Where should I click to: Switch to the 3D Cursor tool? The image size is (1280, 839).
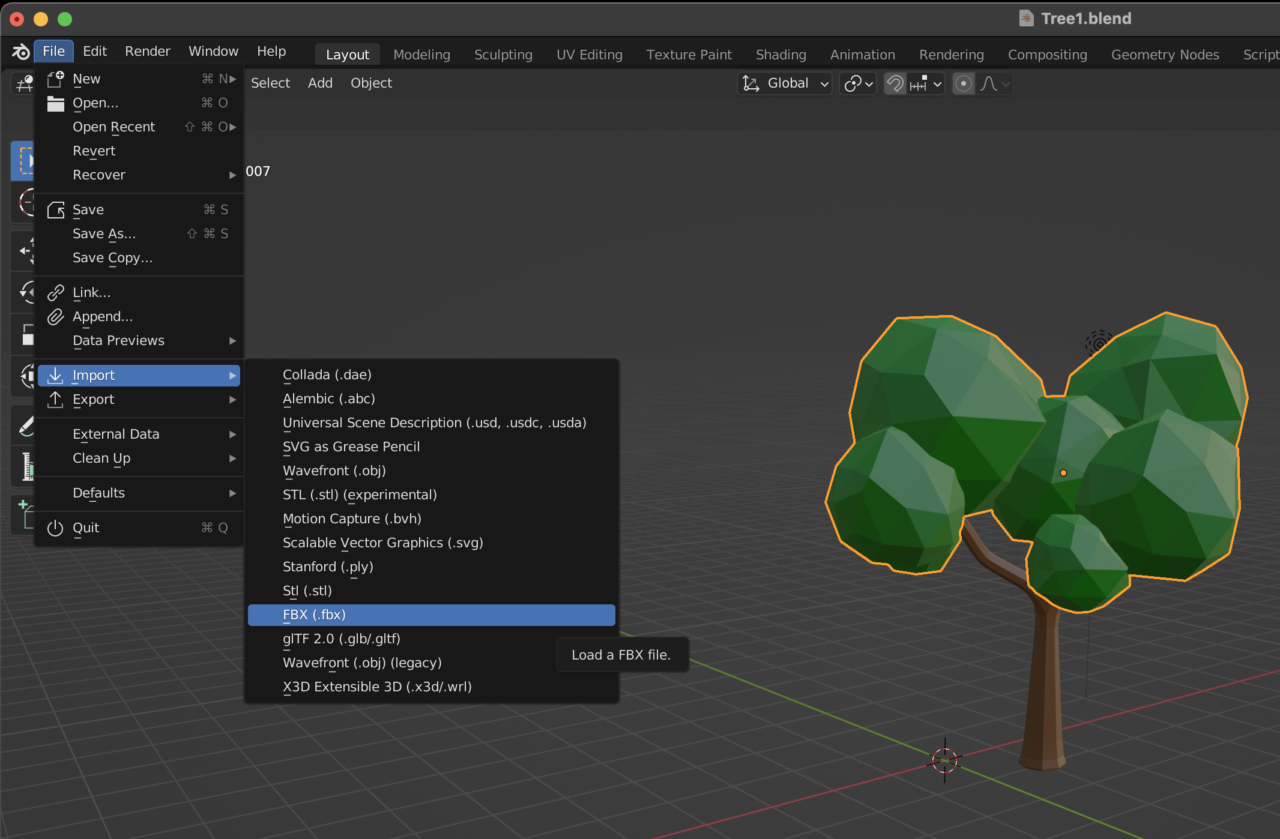pyautogui.click(x=22, y=202)
